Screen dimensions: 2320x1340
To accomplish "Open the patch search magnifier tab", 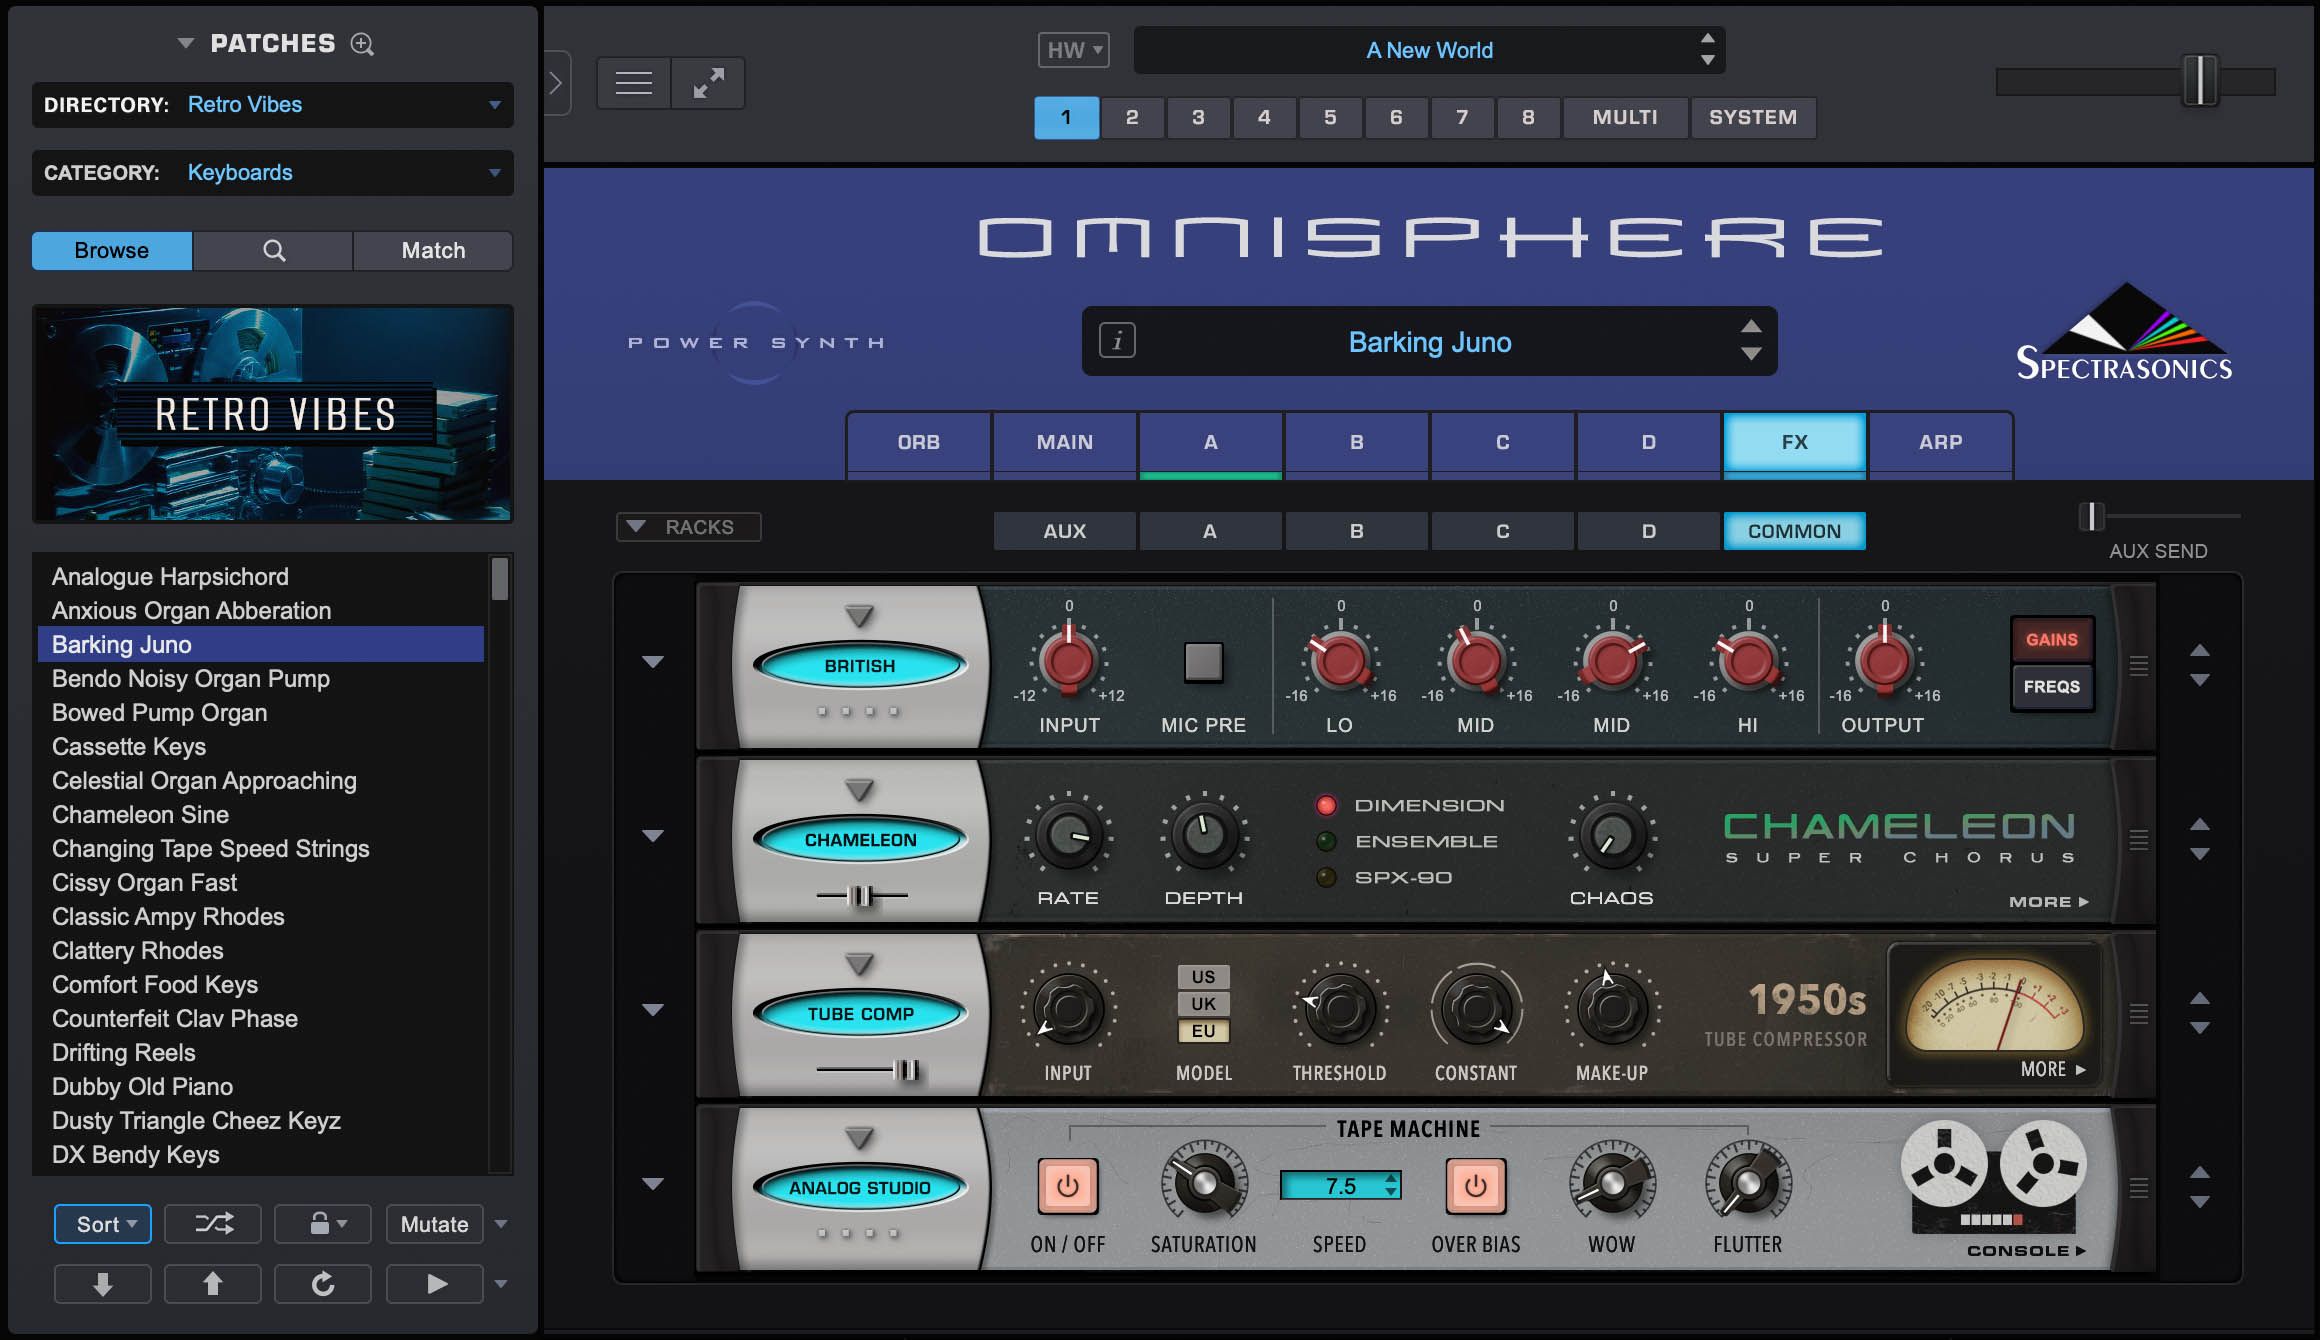I will [x=272, y=250].
